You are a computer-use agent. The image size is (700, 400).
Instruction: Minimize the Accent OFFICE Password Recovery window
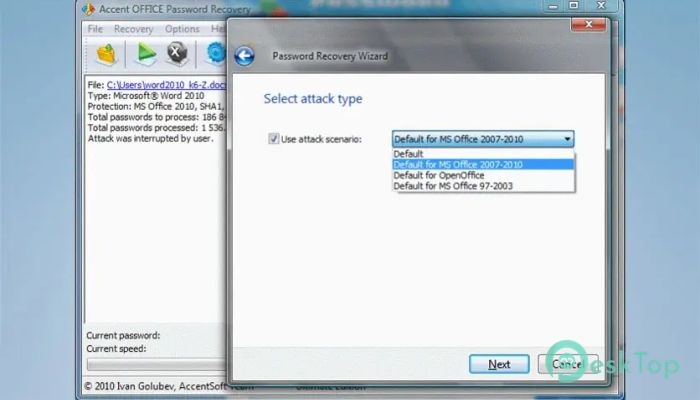pos(553,6)
